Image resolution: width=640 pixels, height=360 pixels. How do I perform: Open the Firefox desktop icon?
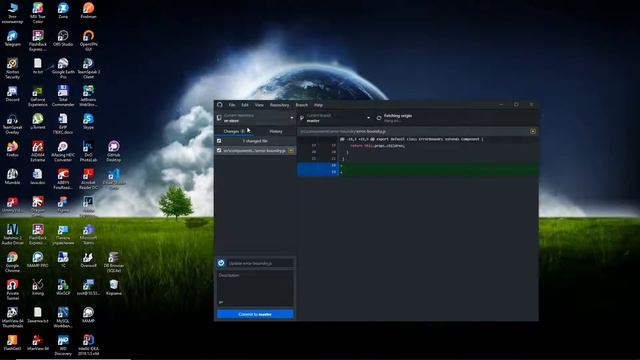point(12,149)
